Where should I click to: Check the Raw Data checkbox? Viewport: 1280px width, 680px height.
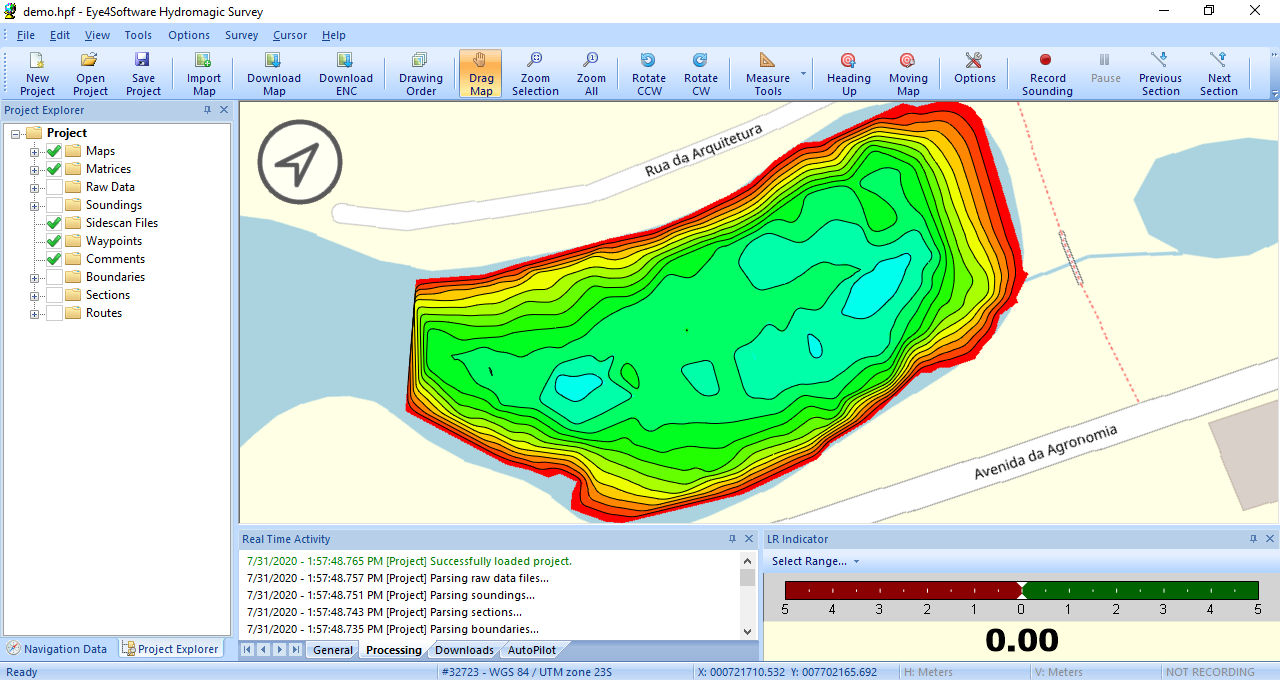54,187
